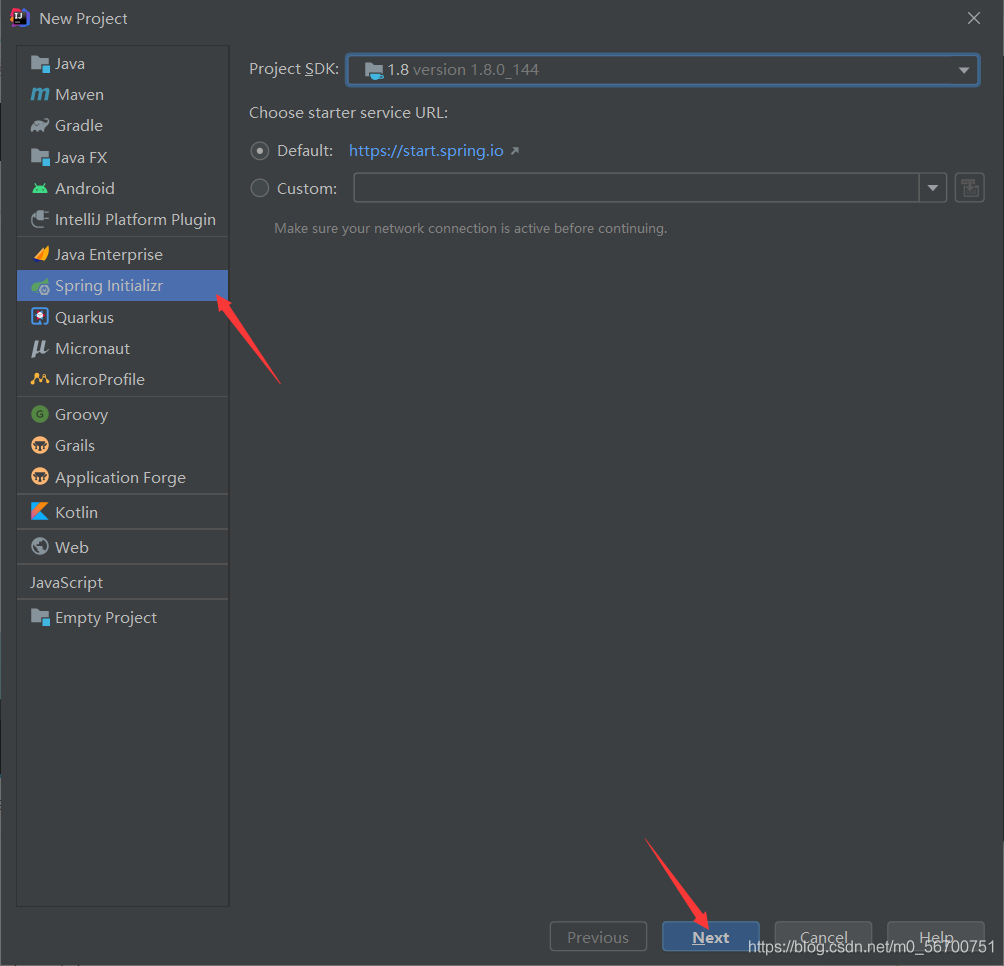The height and width of the screenshot is (966, 1004).
Task: Click the Cancel button
Action: coord(823,937)
